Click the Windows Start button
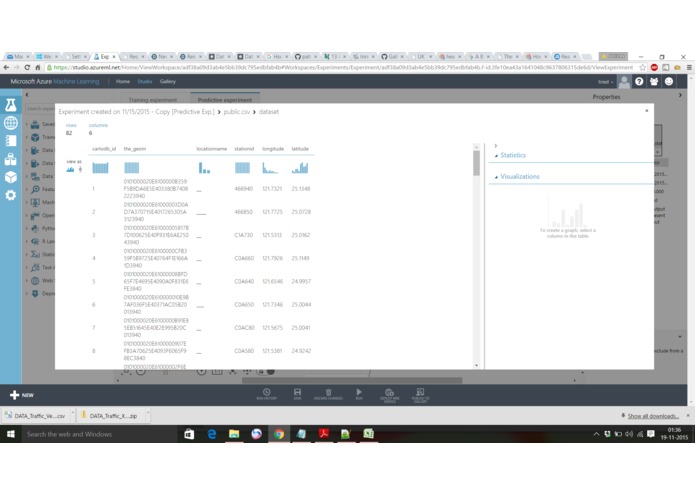 click(x=11, y=434)
